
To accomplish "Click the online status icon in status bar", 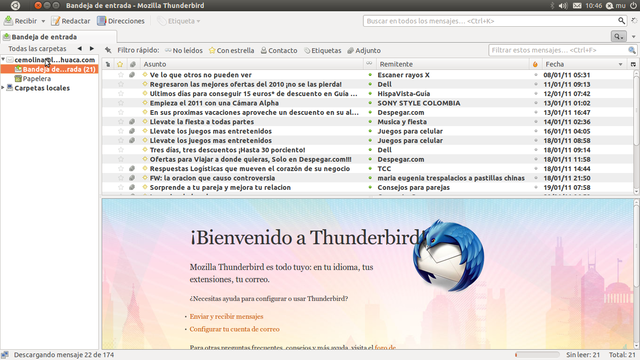I will pos(5,355).
